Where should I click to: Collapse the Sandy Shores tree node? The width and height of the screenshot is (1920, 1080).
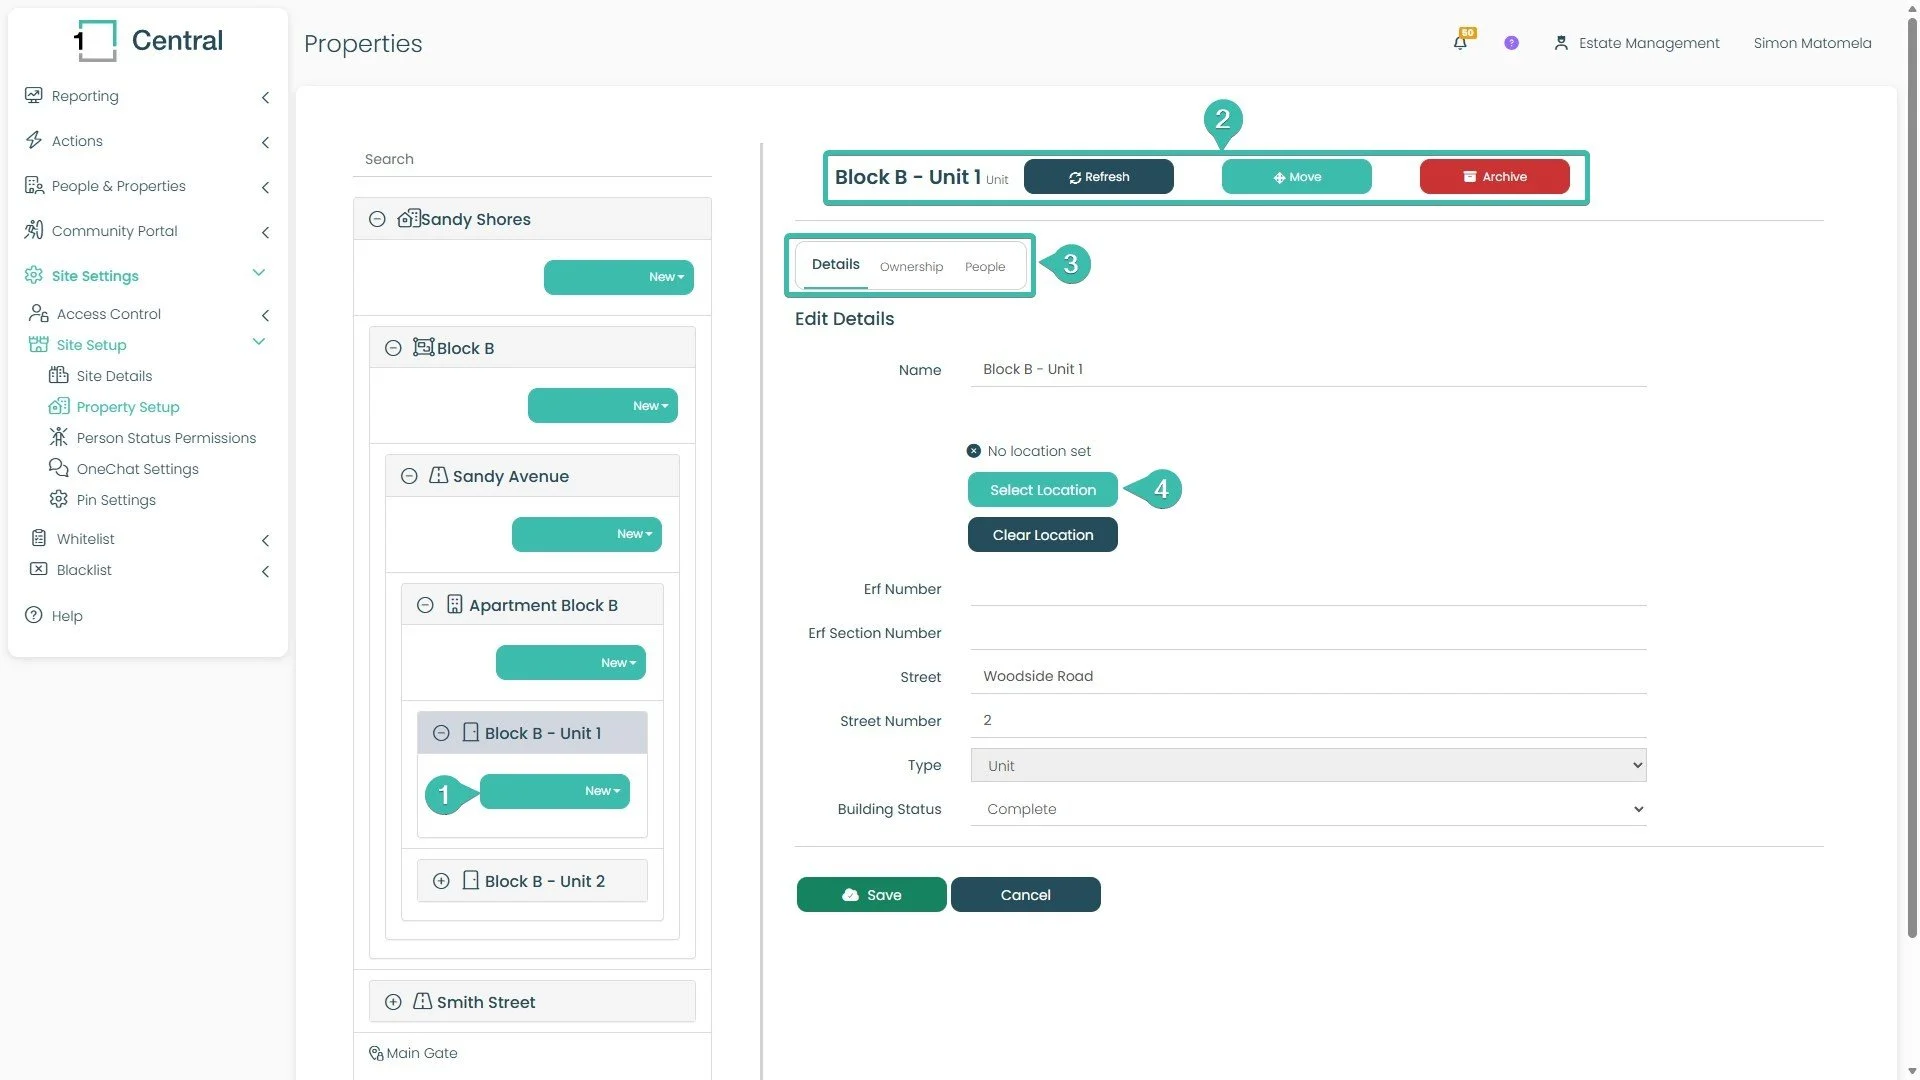click(377, 219)
